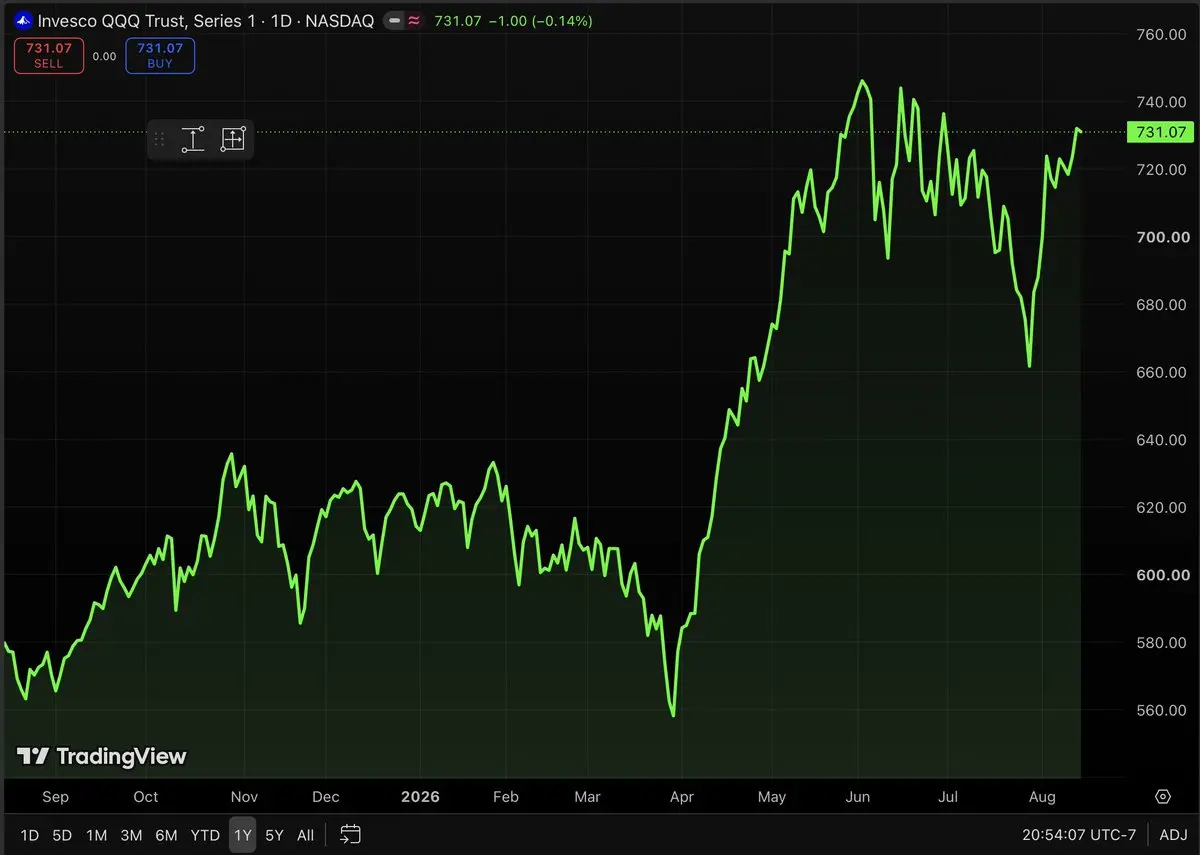
Task: Click the Mar label on time axis
Action: coord(588,797)
